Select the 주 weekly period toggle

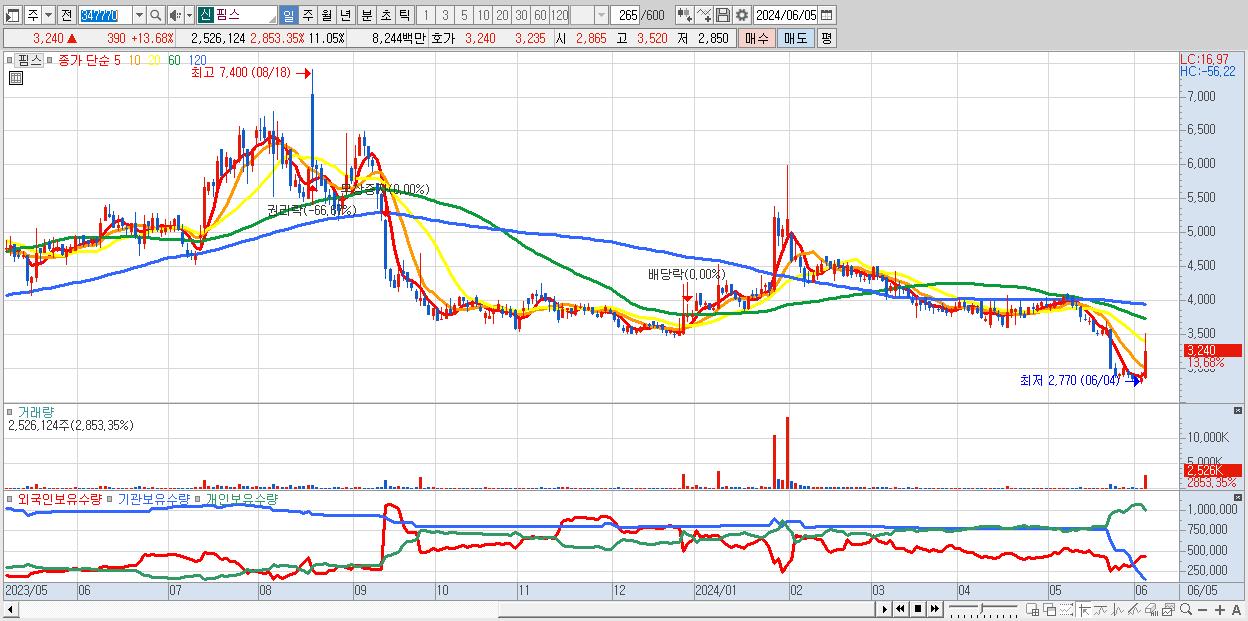[308, 15]
